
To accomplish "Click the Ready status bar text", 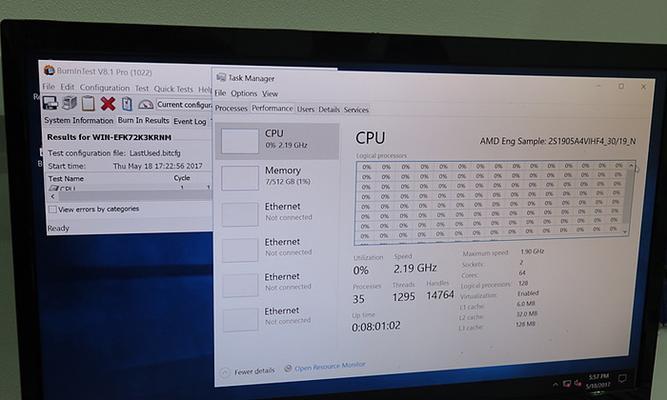I will [58, 228].
